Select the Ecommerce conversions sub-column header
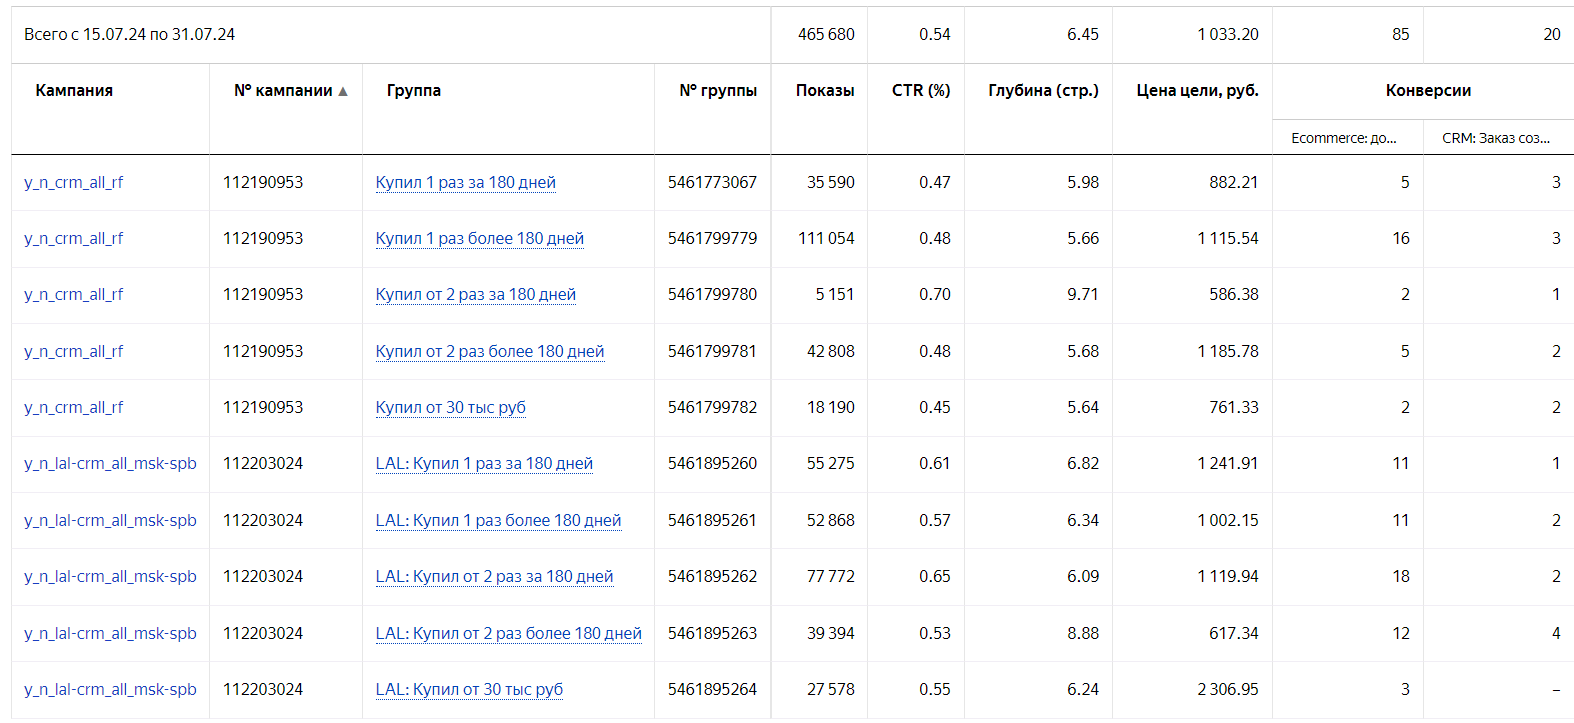 (x=1343, y=138)
